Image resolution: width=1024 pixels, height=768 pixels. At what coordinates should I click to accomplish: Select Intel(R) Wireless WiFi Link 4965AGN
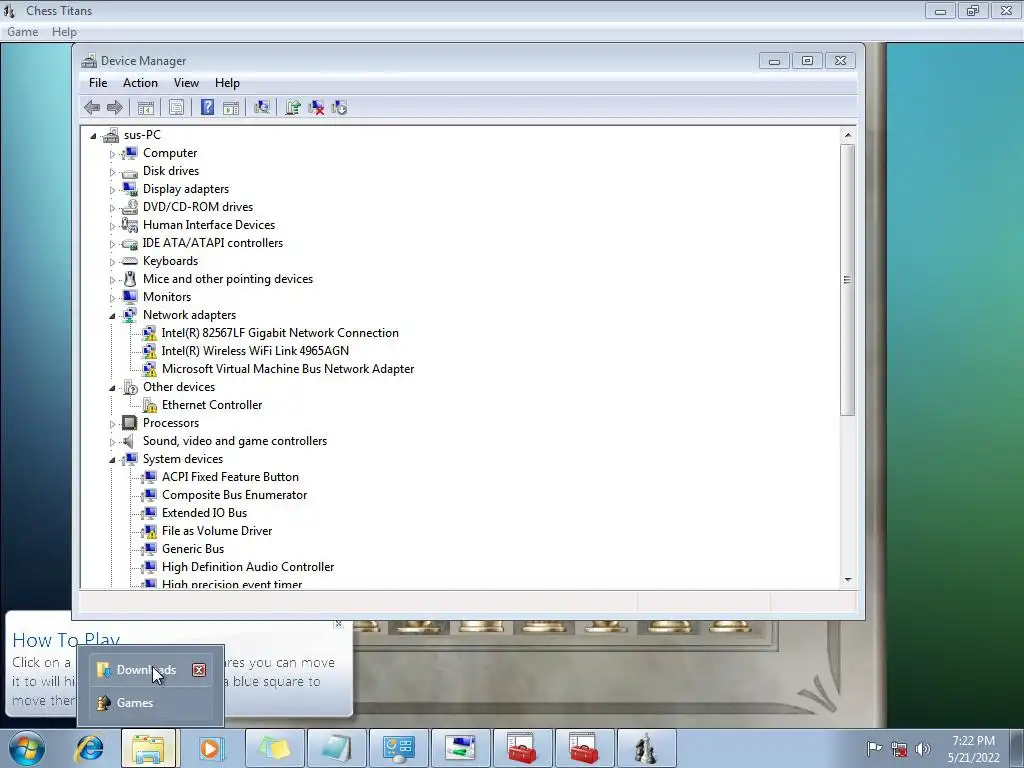click(255, 351)
